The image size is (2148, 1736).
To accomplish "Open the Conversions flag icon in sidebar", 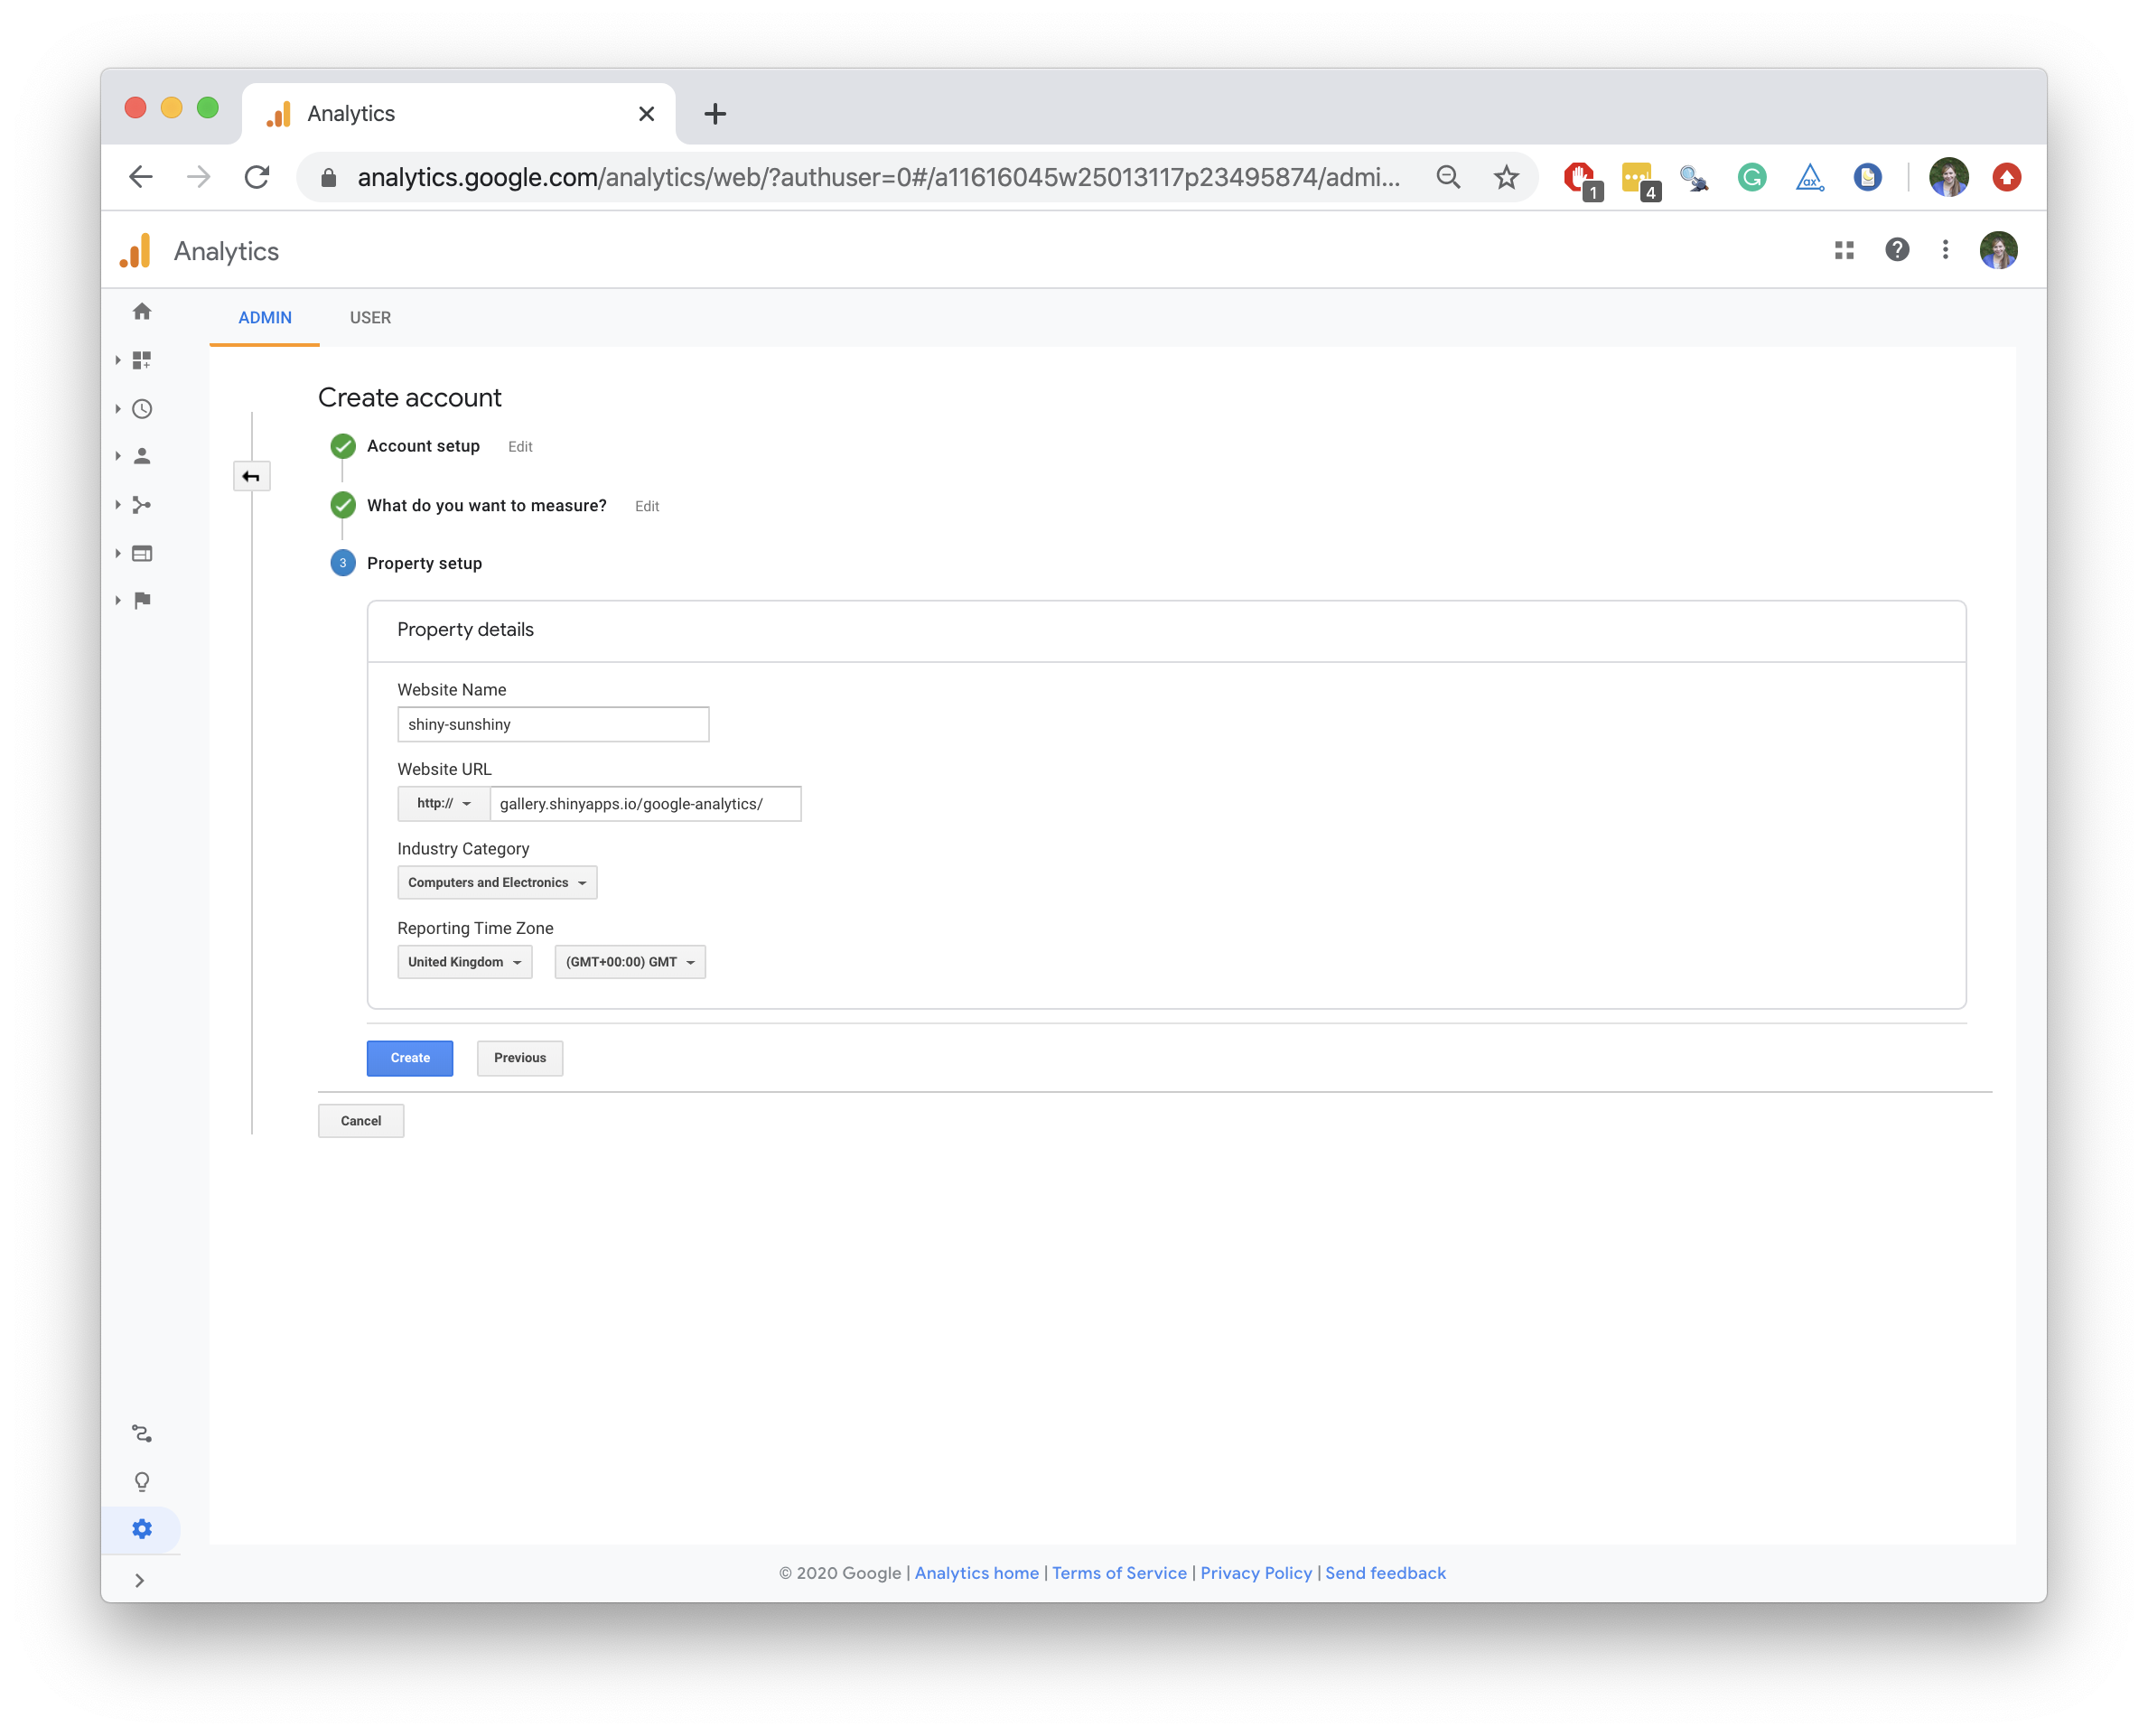I will (x=142, y=599).
